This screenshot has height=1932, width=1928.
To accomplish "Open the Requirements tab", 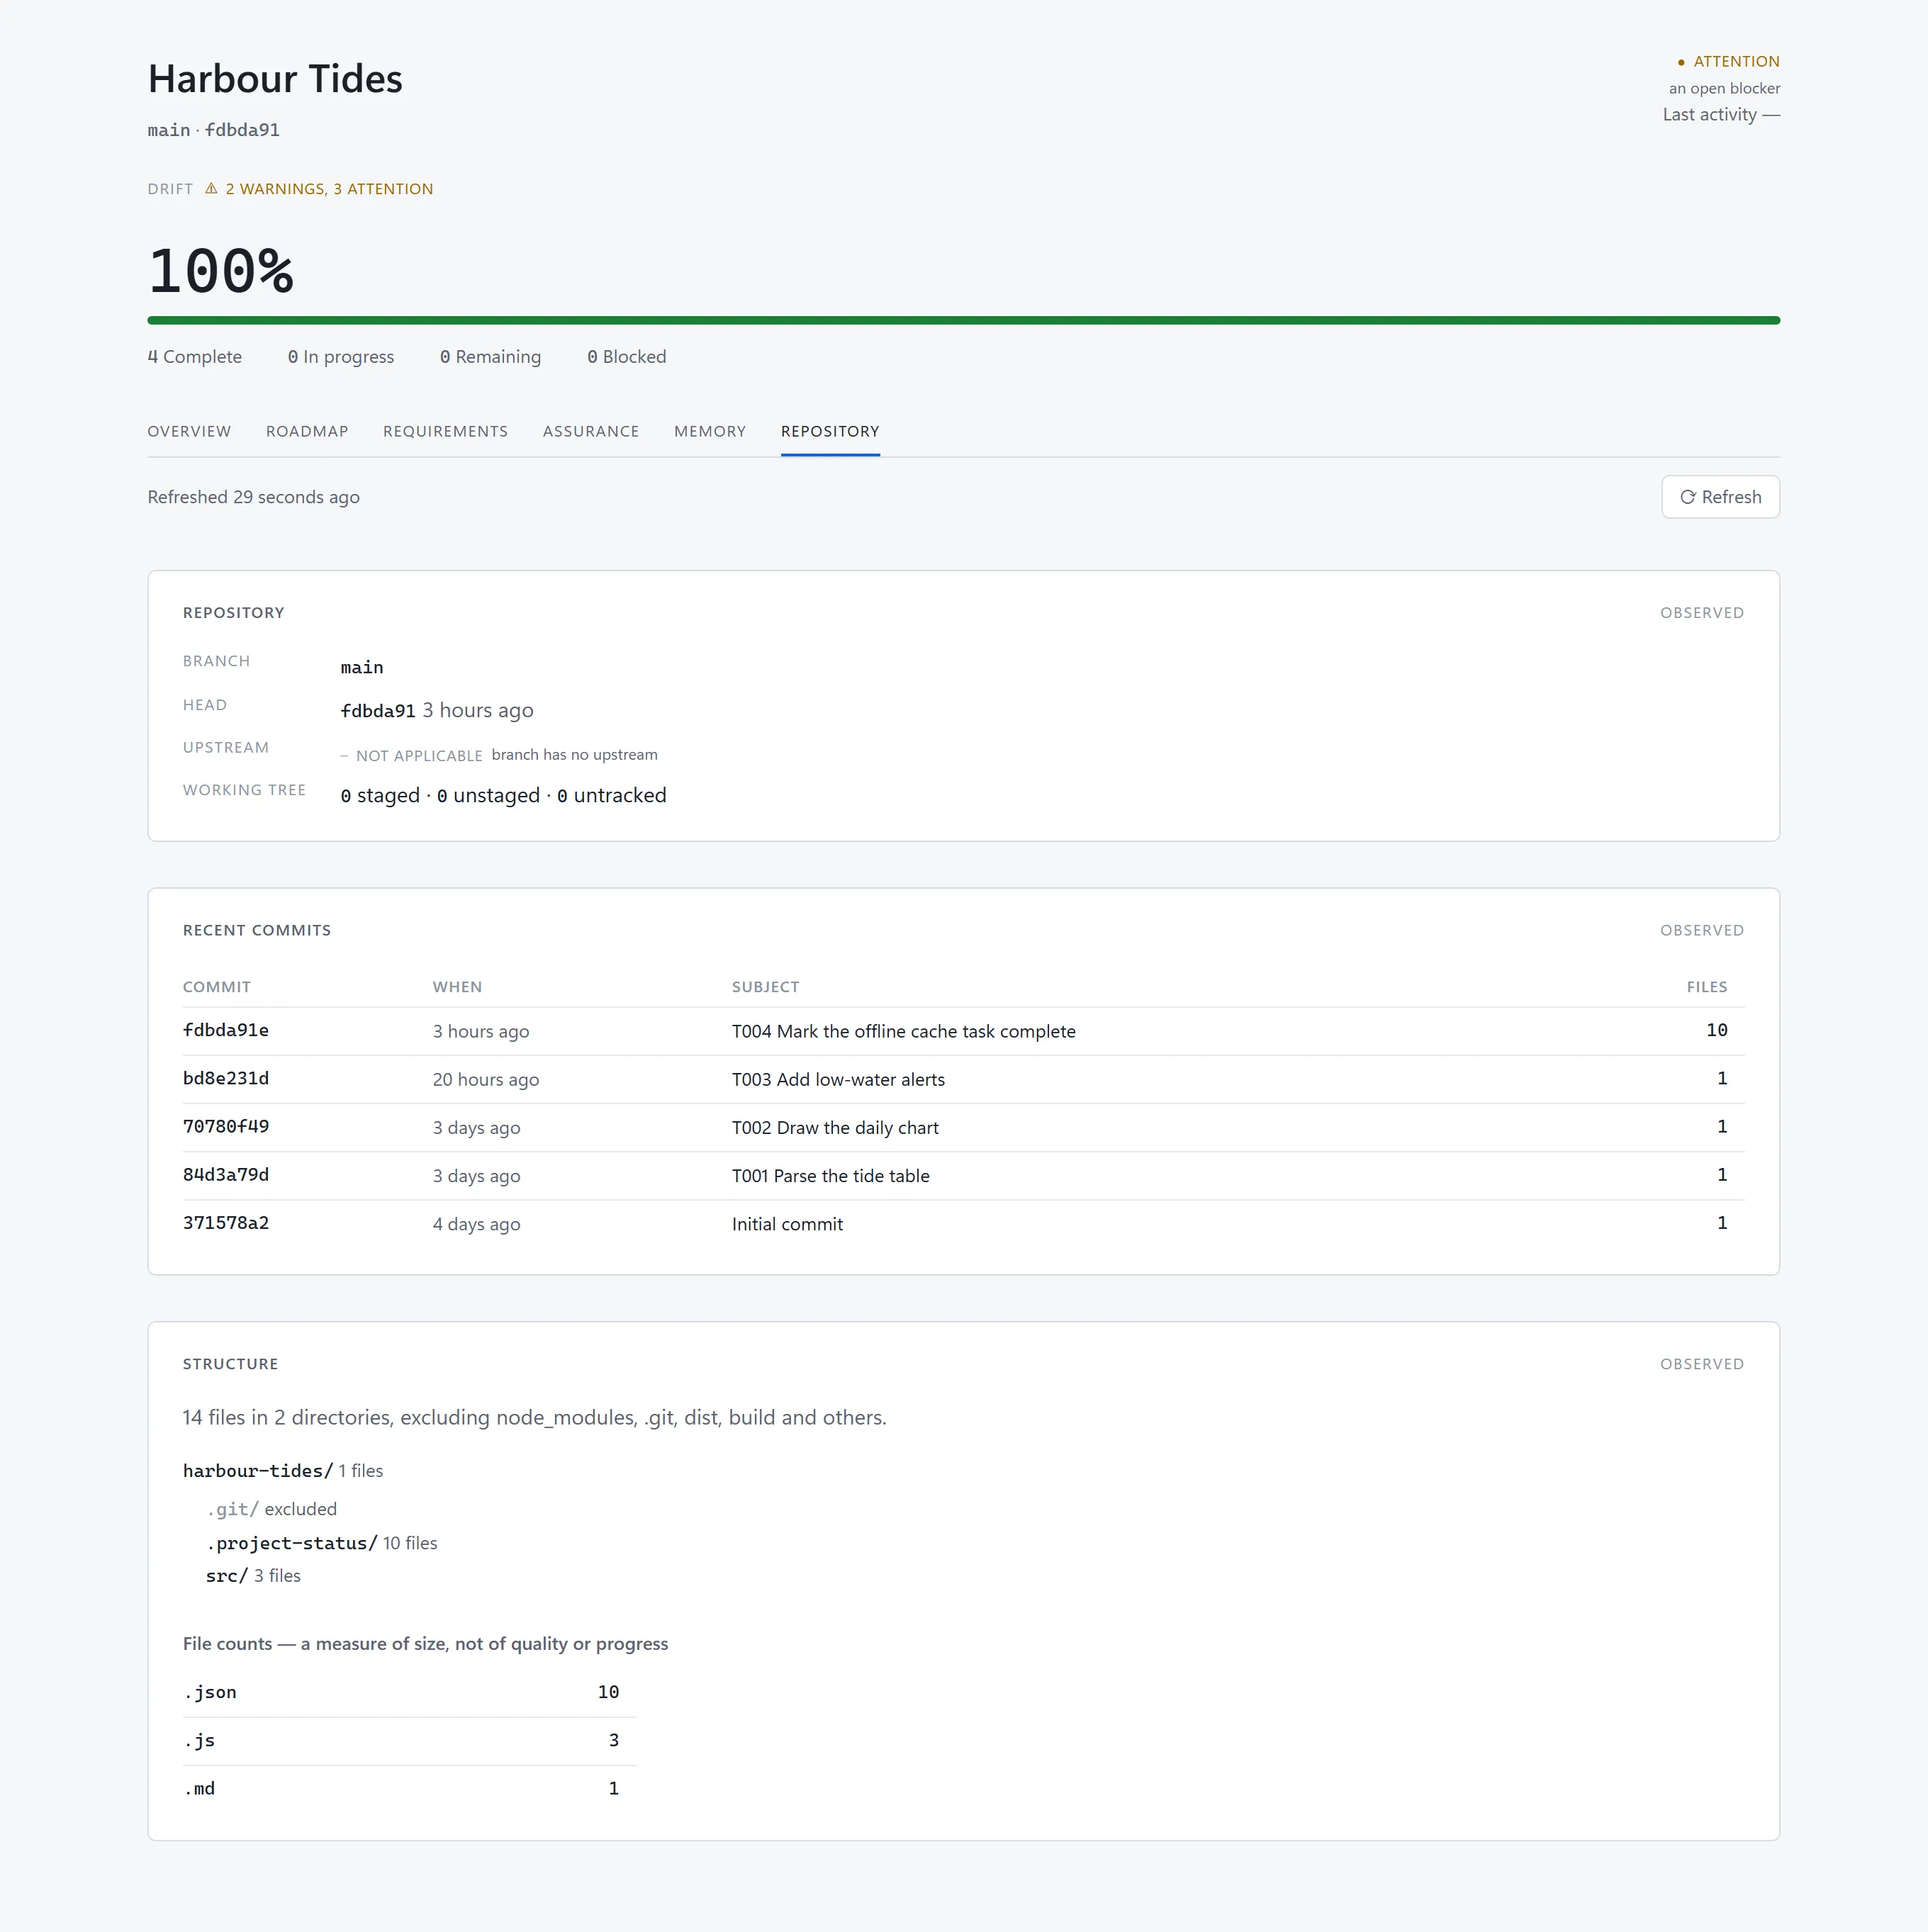I will point(445,431).
